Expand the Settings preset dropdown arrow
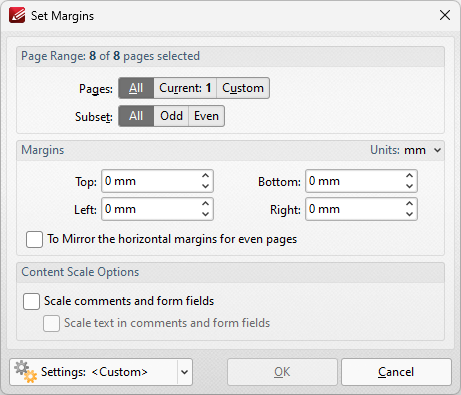 pyautogui.click(x=185, y=372)
